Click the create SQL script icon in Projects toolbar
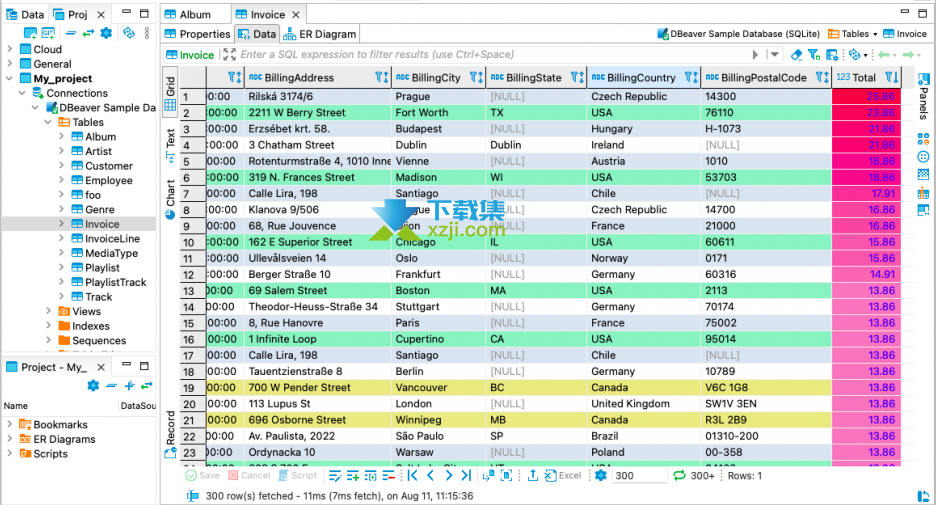Screen dimensions: 936x505 (x=48, y=33)
